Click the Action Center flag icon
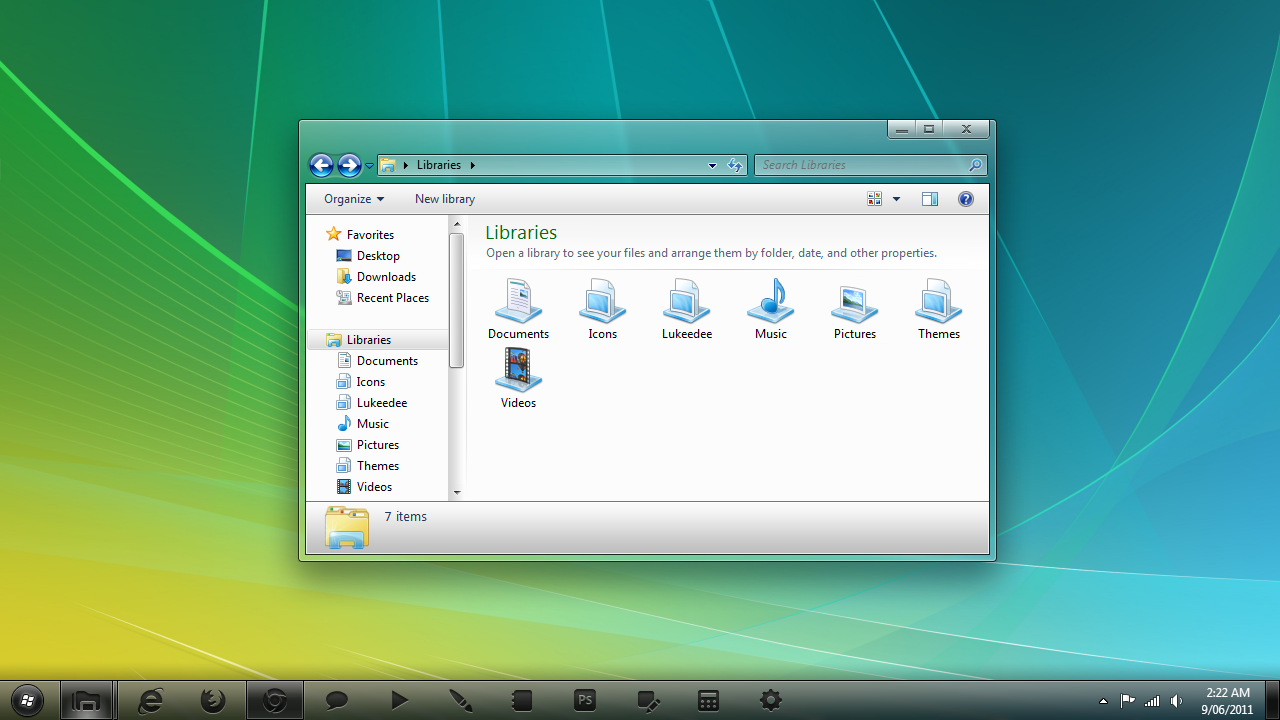Screen dimensions: 1280x720 click(x=1128, y=700)
